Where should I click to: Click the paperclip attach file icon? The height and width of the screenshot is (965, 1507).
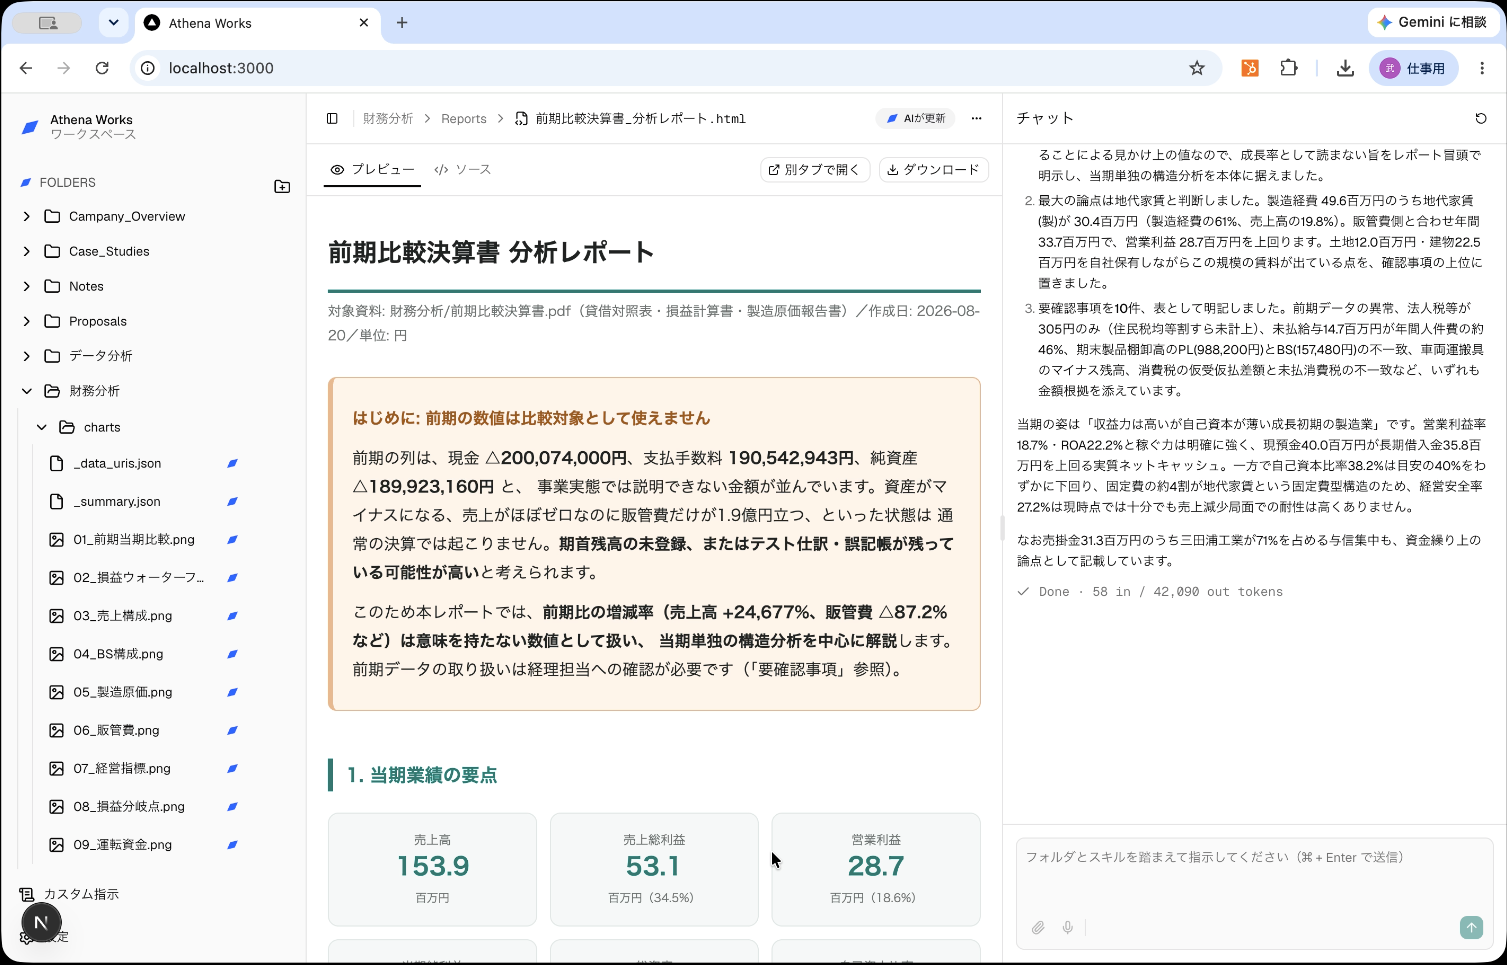point(1038,928)
